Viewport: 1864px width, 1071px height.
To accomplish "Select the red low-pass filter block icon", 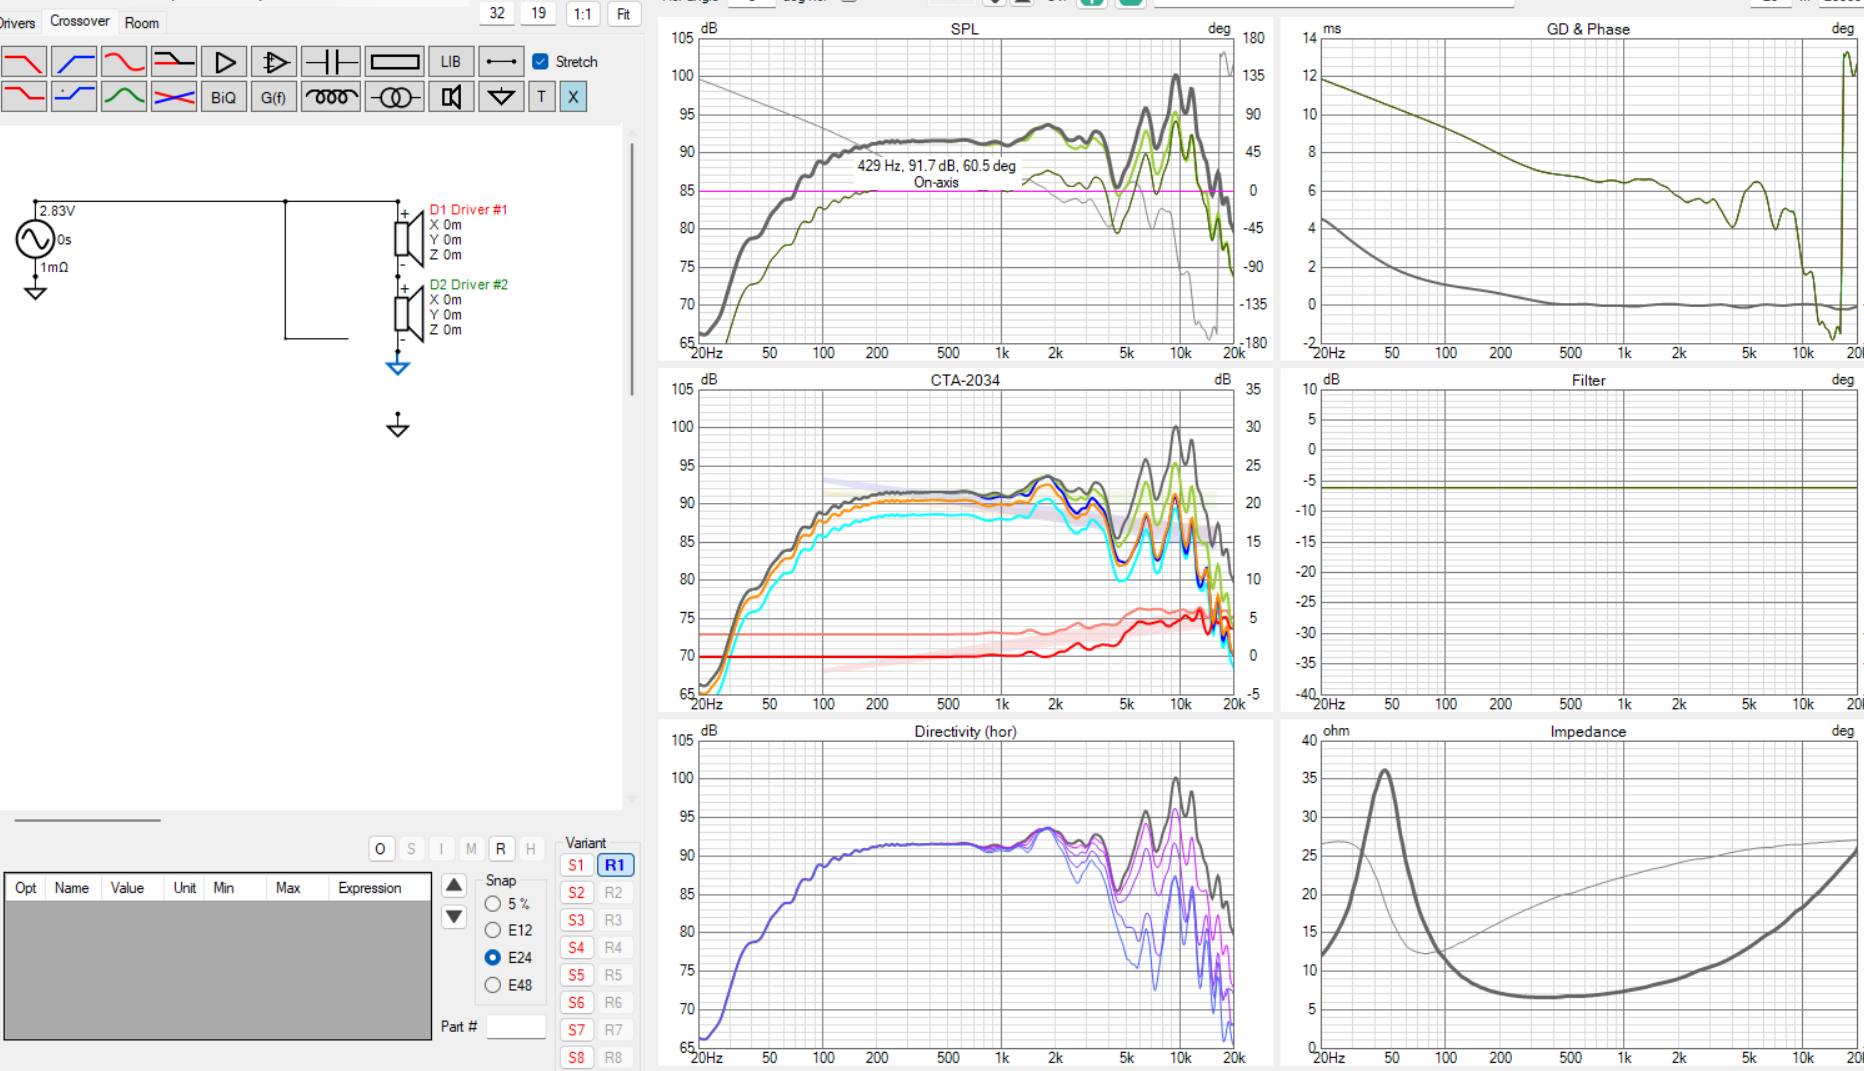I will [24, 62].
